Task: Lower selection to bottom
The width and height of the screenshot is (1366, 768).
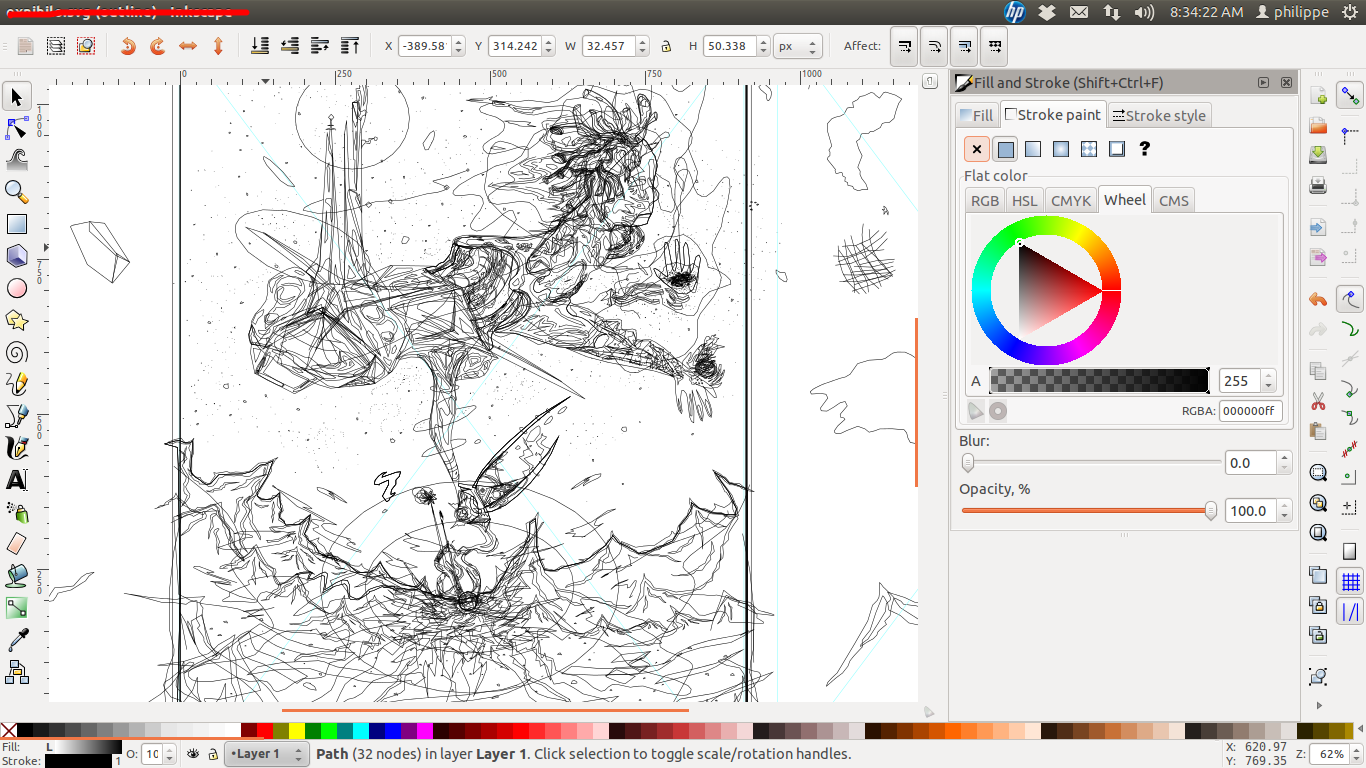Action: [259, 46]
